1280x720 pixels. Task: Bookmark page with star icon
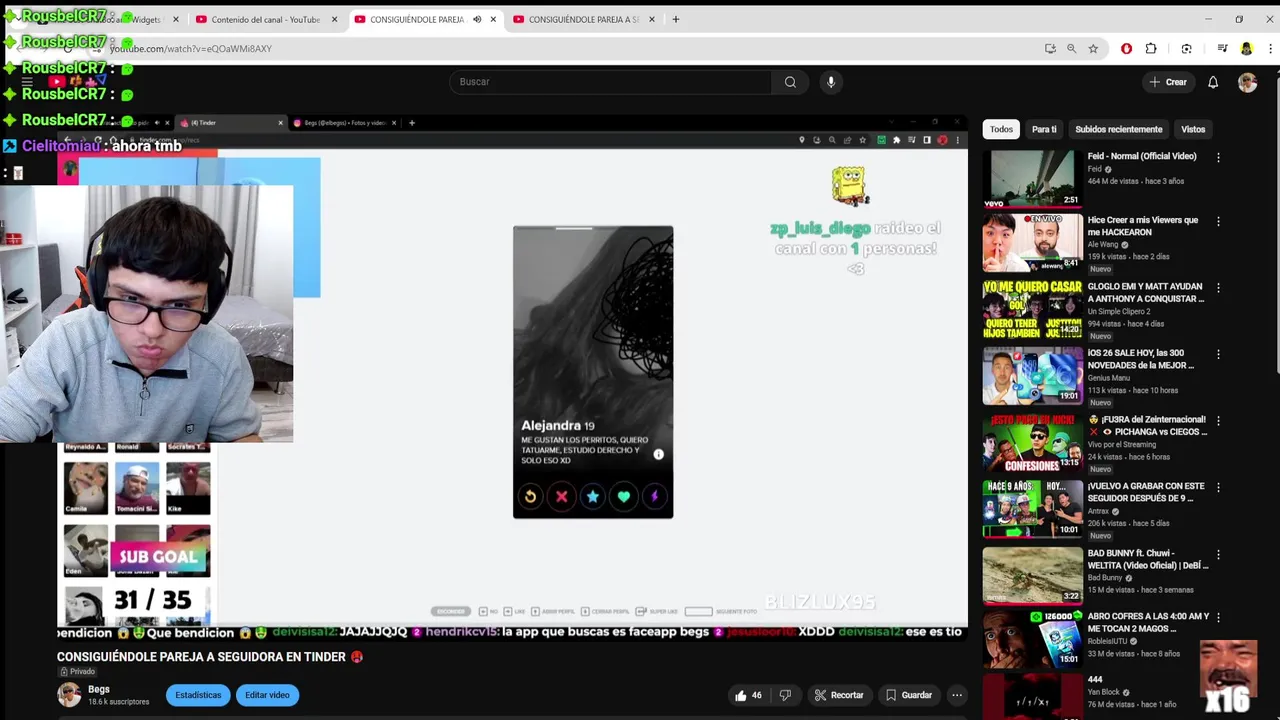[1093, 48]
